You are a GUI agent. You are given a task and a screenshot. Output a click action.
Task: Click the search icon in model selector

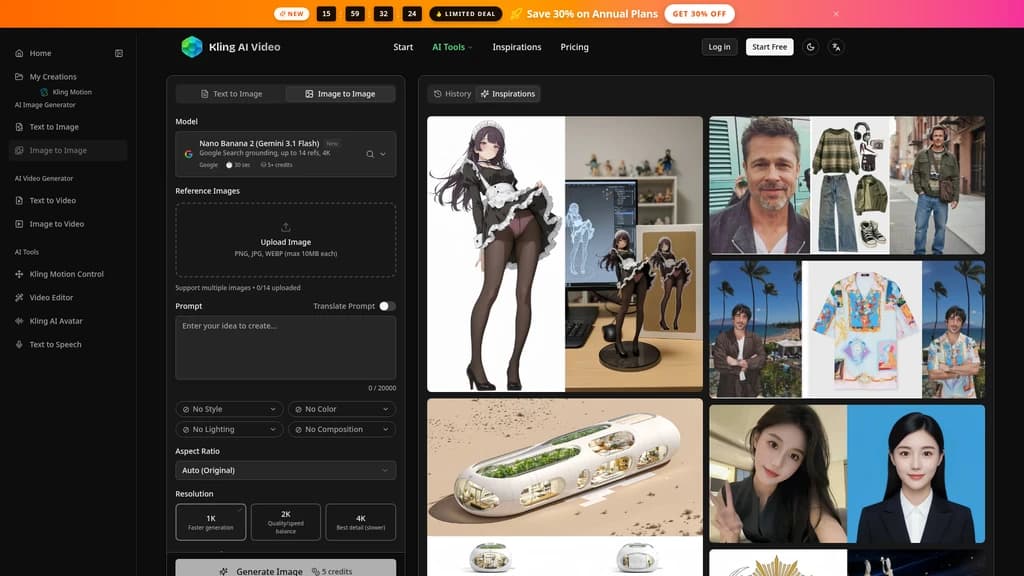click(370, 154)
